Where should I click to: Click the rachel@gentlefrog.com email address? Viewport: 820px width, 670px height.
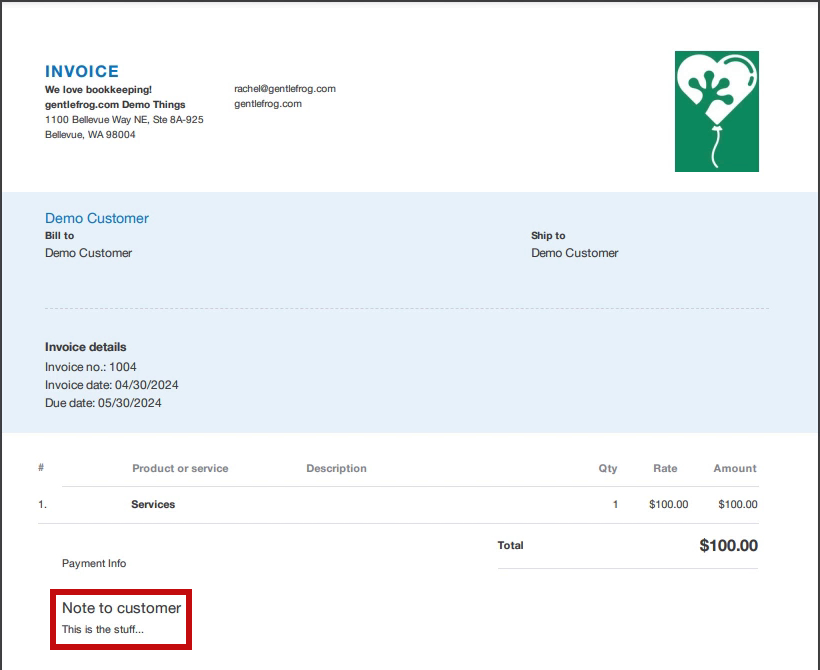coord(285,89)
